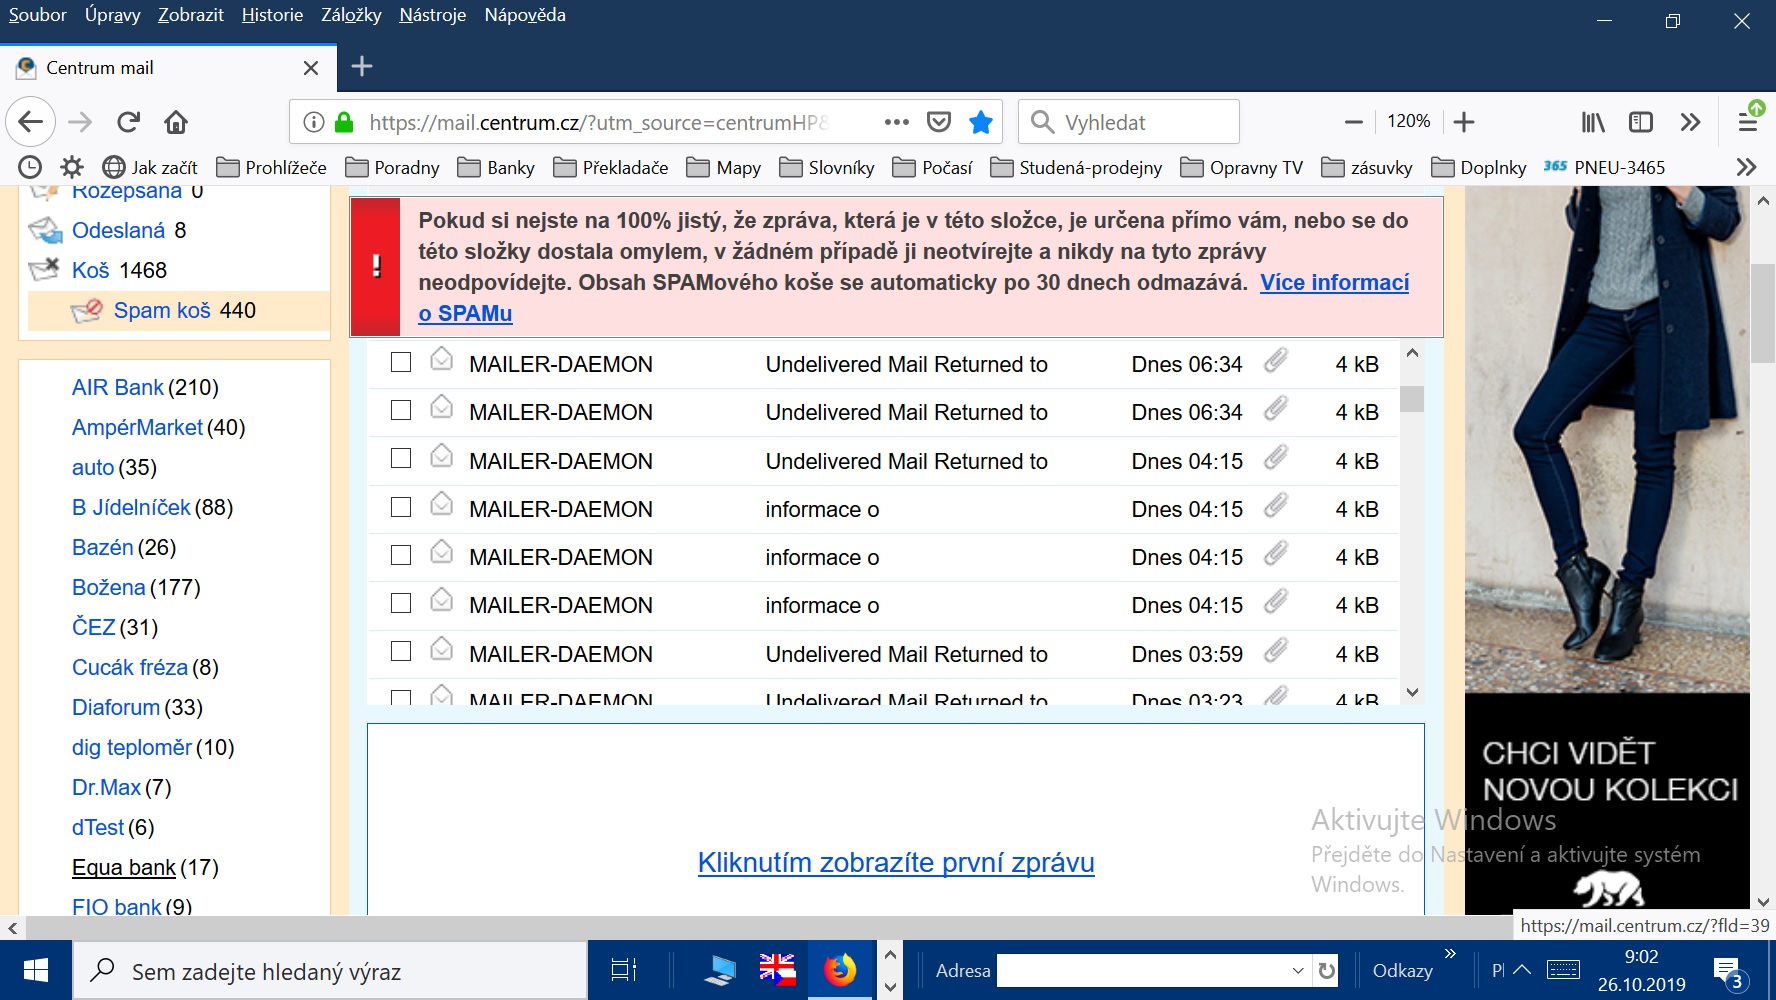Open the Záložky menu
The width and height of the screenshot is (1776, 1000).
(x=351, y=15)
